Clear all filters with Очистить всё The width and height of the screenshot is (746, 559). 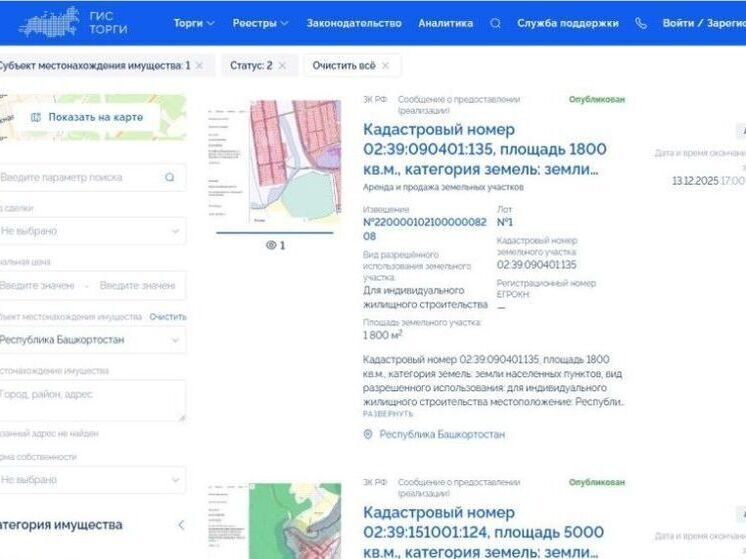point(352,66)
